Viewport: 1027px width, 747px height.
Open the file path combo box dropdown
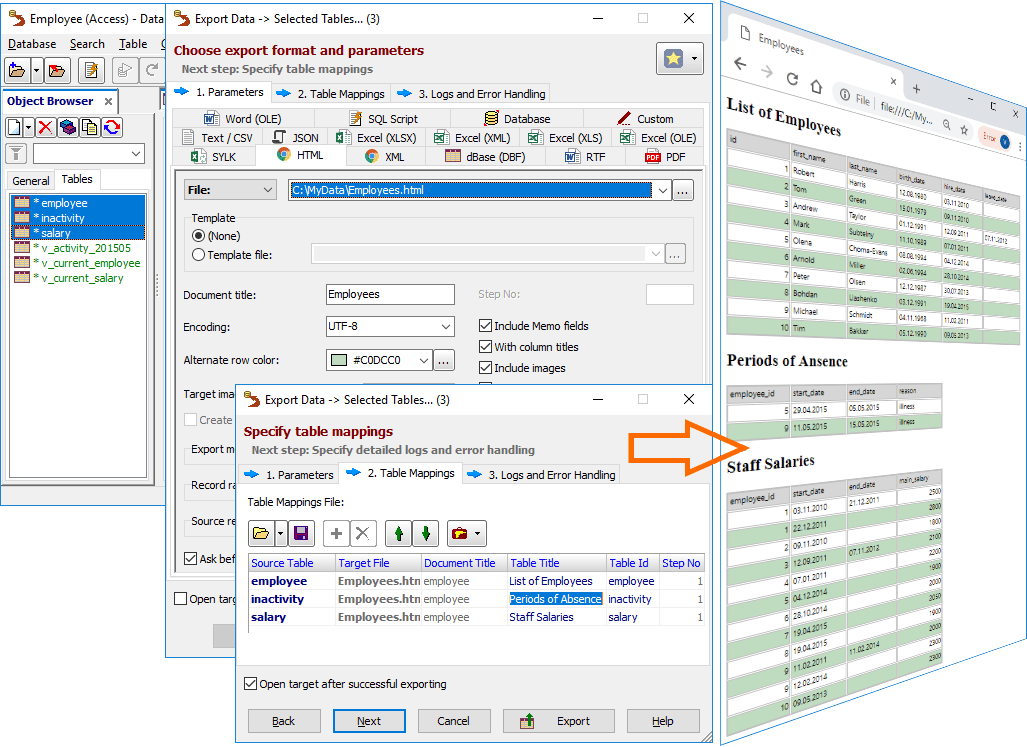pos(661,190)
